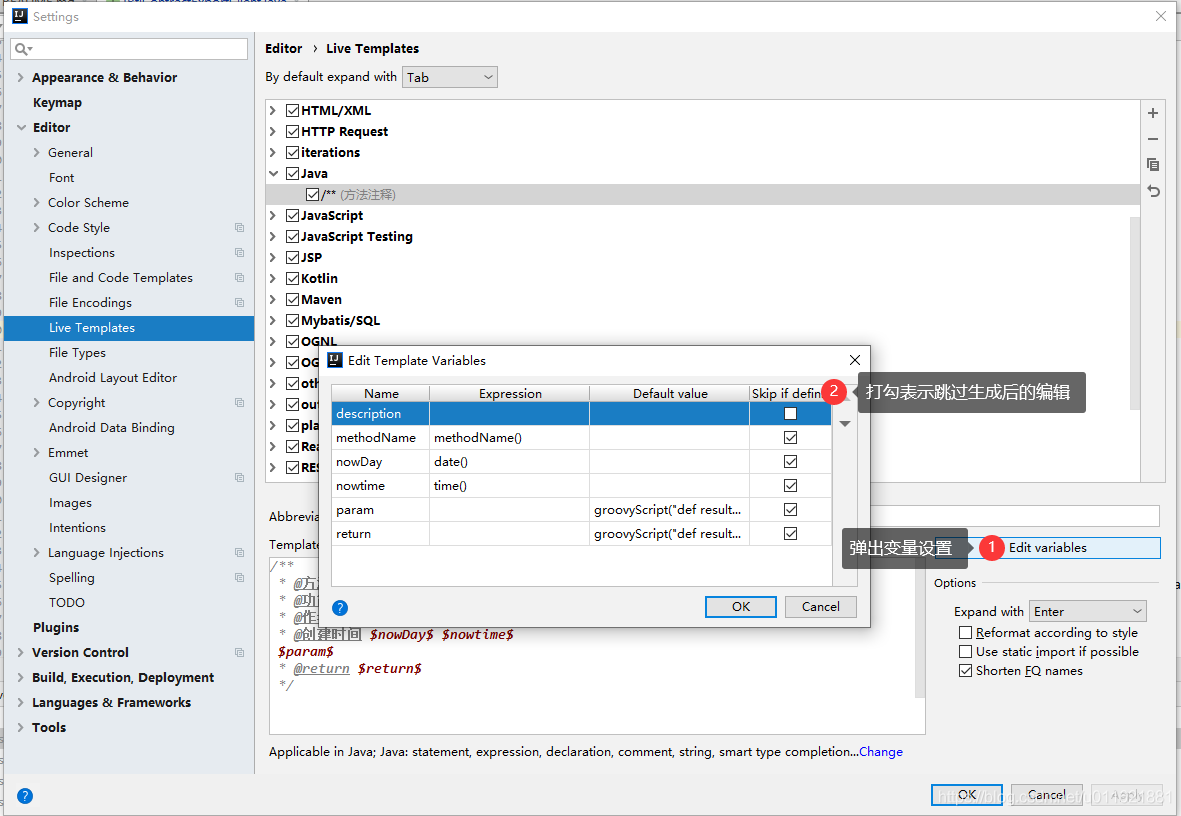Open help from Edit Template Variables dialog
Screen dimensions: 1181x816
340,607
